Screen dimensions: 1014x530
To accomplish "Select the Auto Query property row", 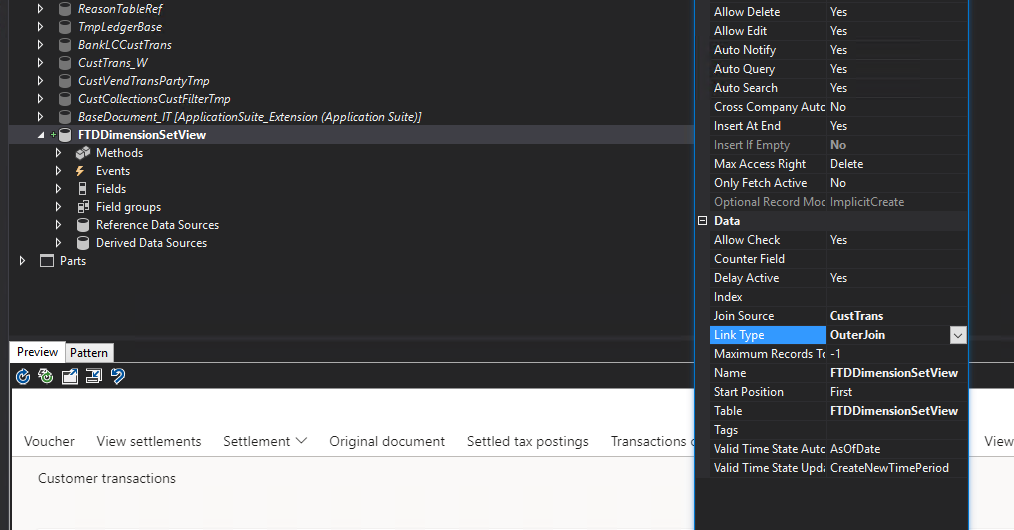I will coord(839,69).
